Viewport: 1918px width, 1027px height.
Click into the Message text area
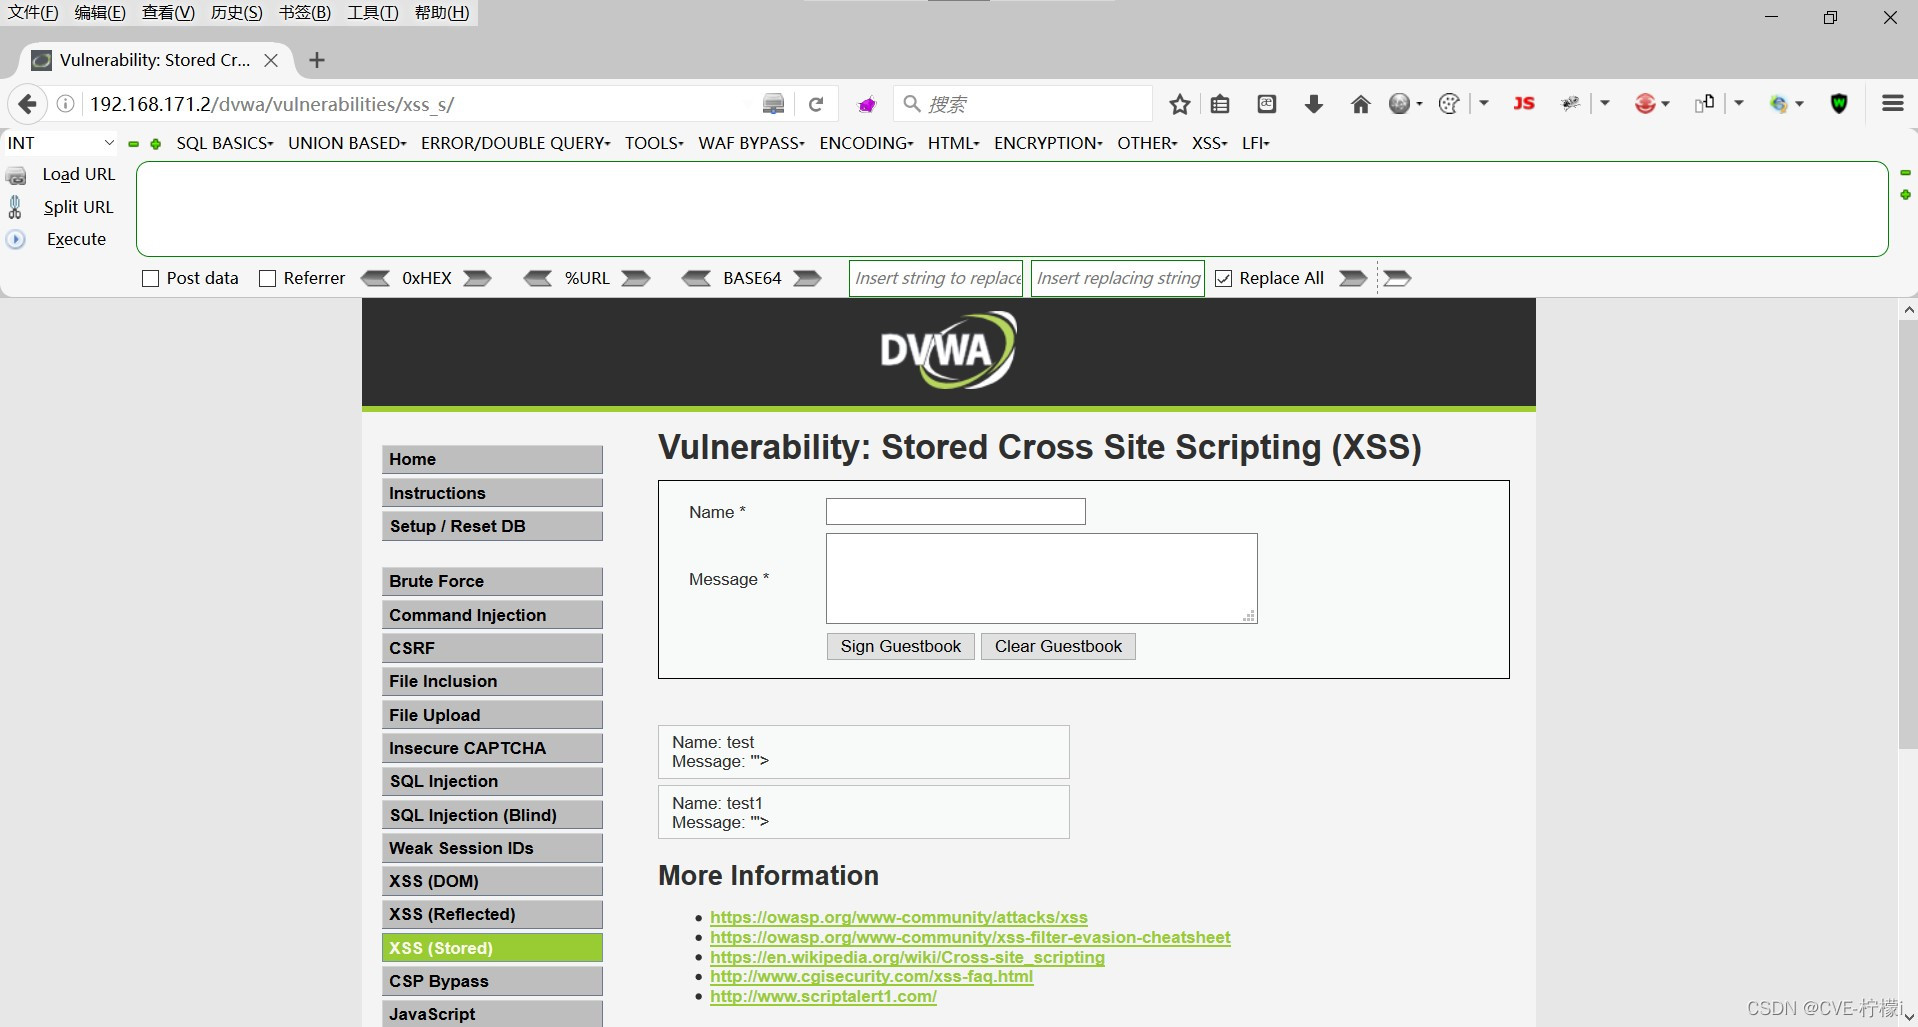(x=1041, y=578)
